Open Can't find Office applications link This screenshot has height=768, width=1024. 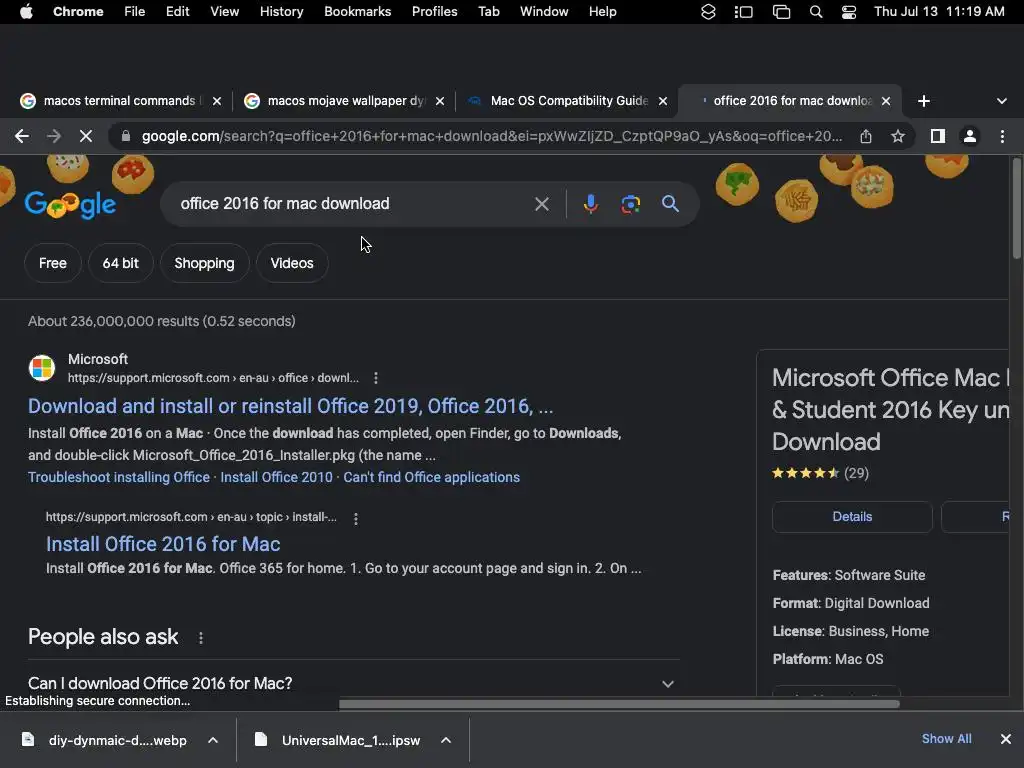(x=432, y=477)
